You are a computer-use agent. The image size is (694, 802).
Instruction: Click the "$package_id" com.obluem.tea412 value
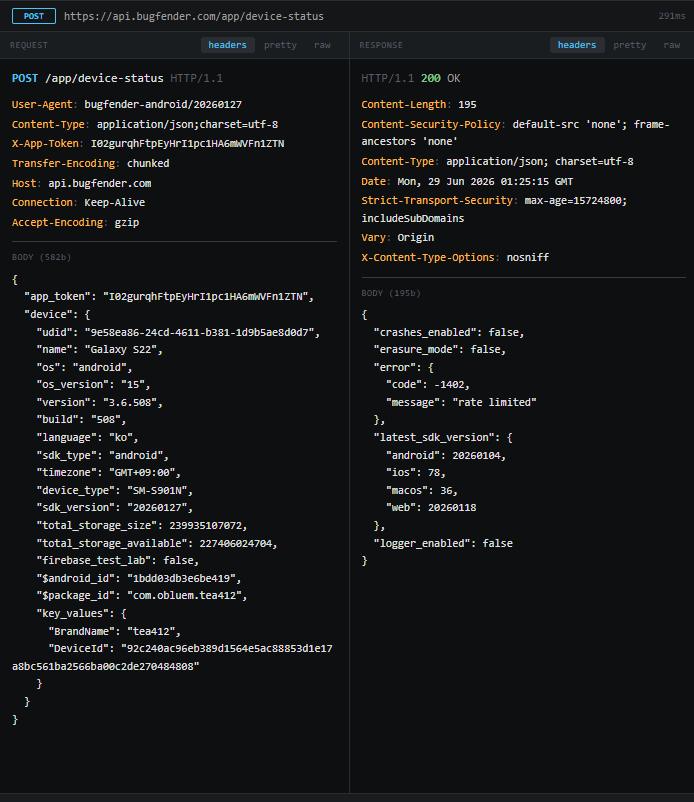click(x=184, y=596)
